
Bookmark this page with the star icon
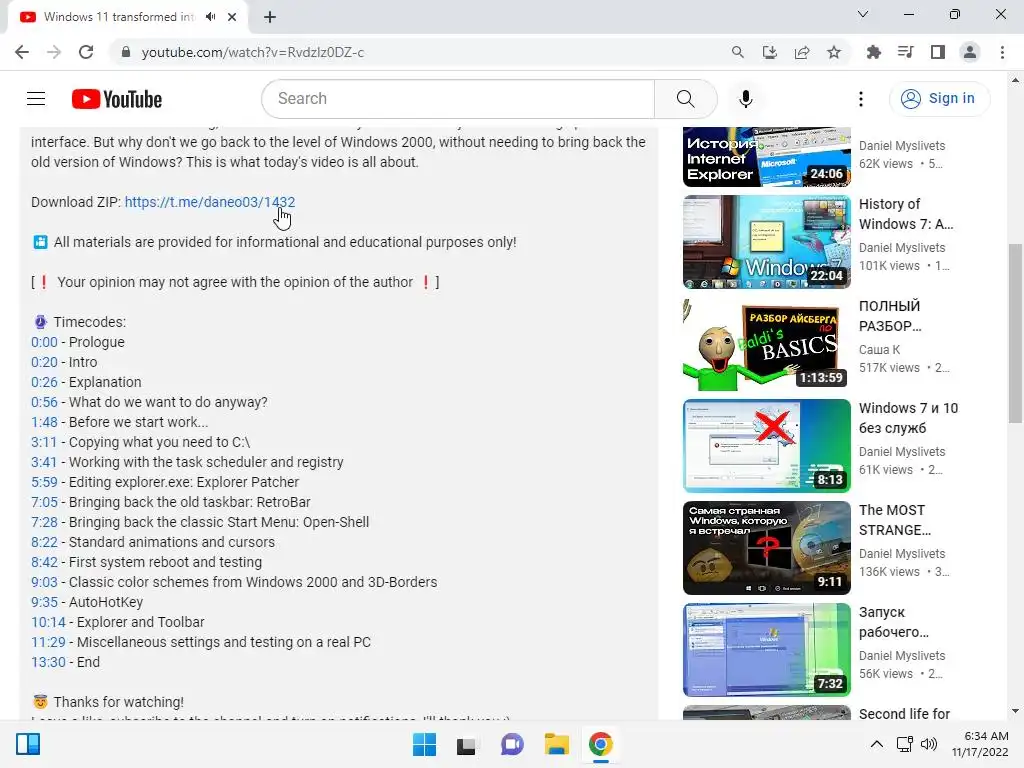[833, 52]
